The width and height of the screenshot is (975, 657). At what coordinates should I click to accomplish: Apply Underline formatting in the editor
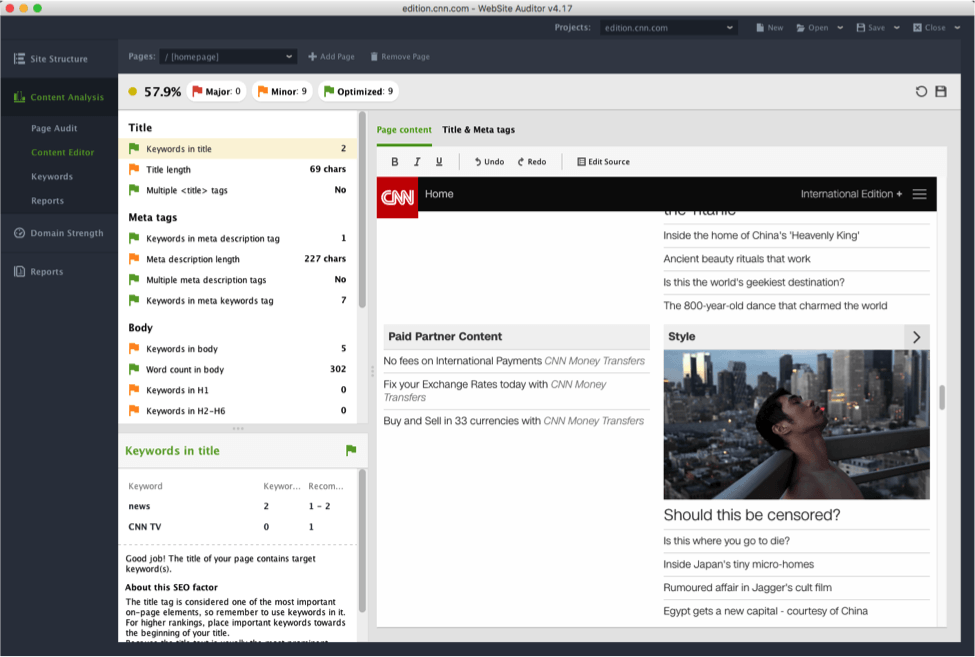(x=439, y=162)
